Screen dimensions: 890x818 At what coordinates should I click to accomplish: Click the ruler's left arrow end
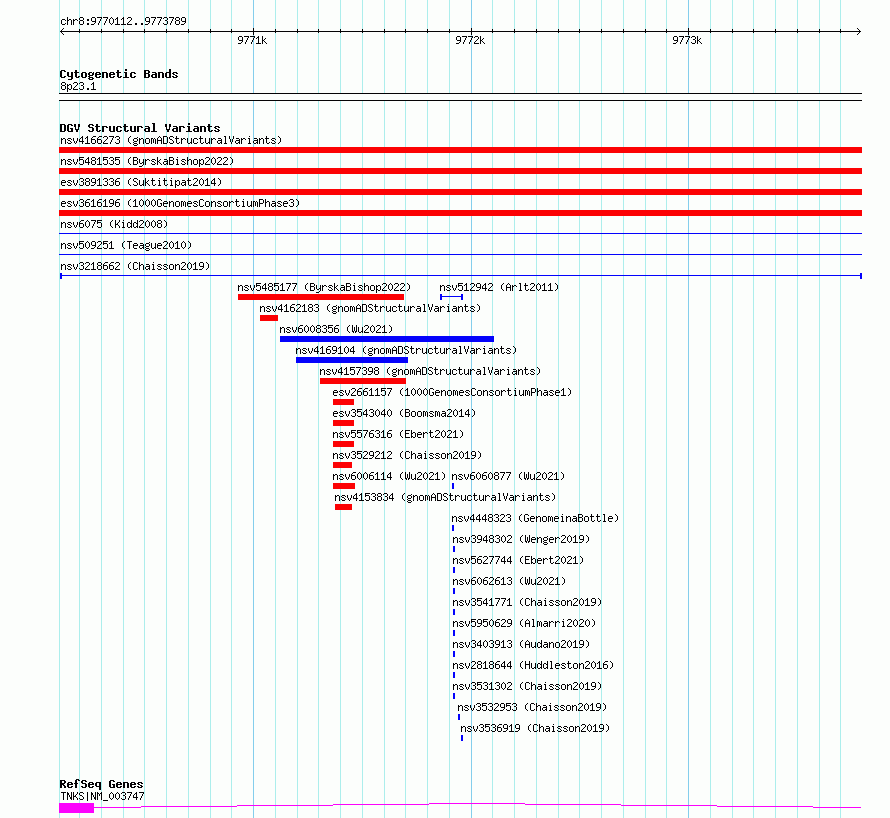coord(62,32)
